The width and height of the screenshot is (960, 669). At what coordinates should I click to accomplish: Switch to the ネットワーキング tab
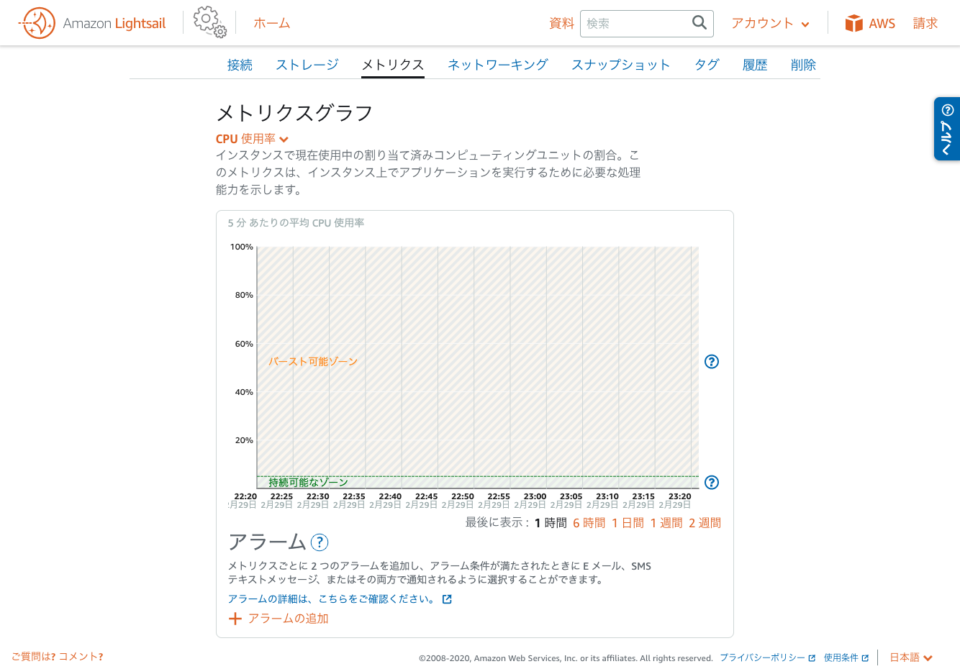[x=497, y=65]
